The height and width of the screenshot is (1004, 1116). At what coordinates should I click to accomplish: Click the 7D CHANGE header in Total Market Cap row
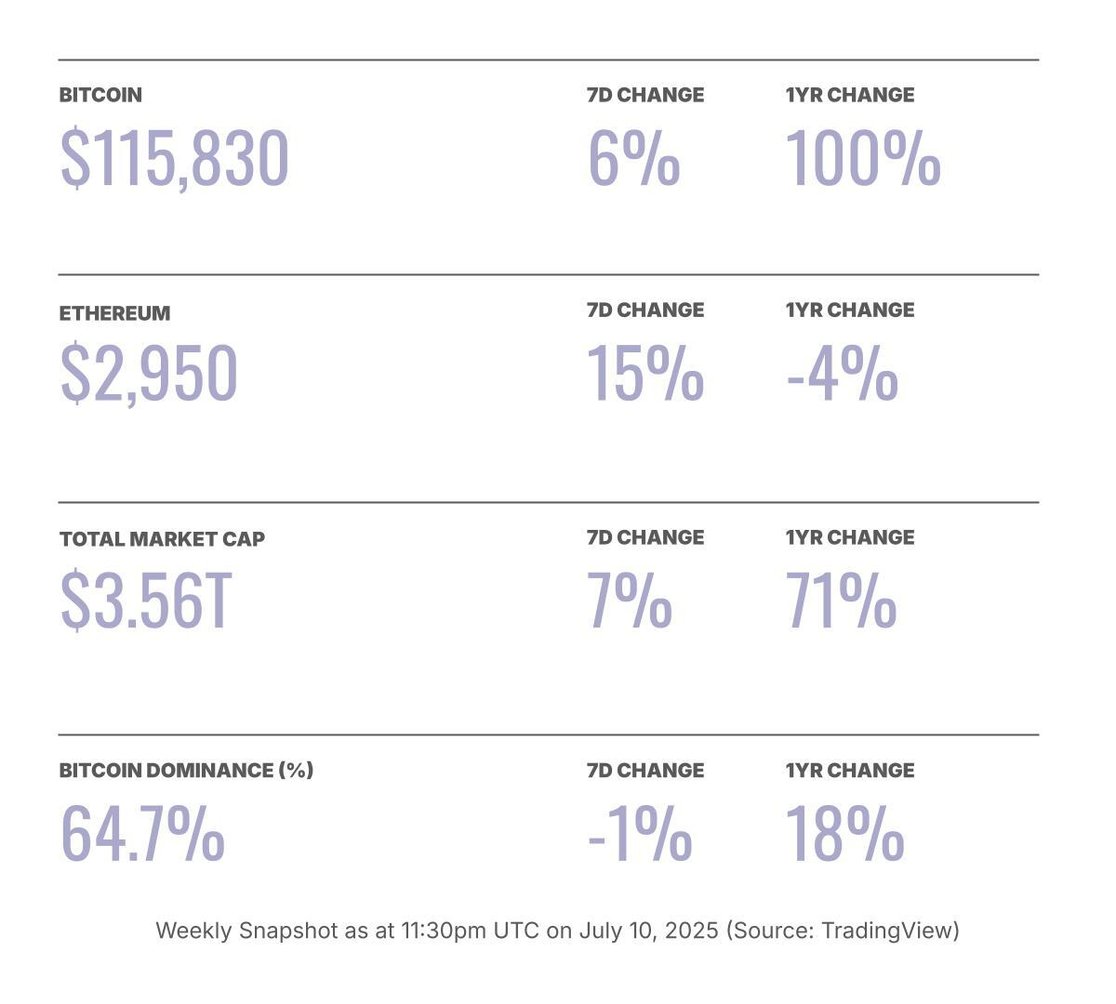645,538
